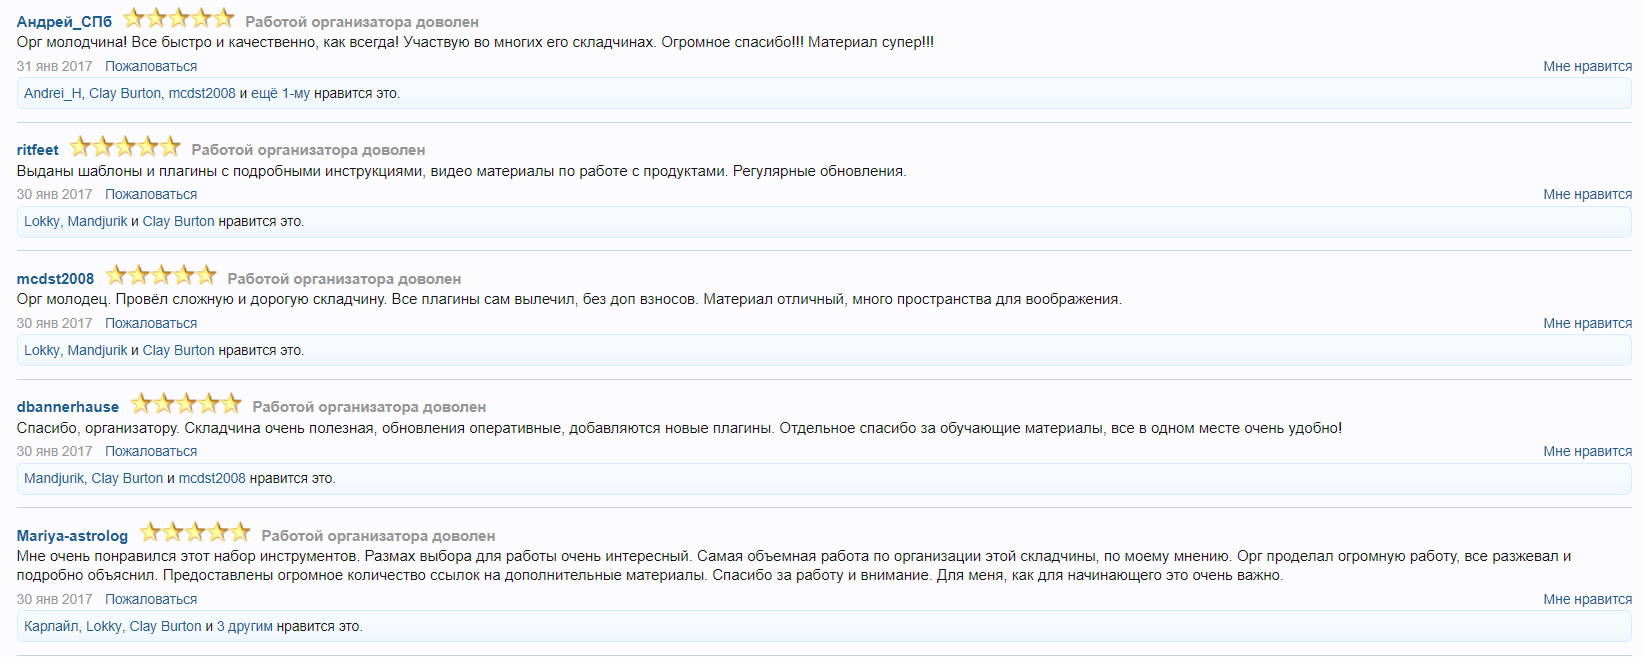The height and width of the screenshot is (657, 1643).
Task: Open the Андрей_СПб user profile
Action: point(64,22)
